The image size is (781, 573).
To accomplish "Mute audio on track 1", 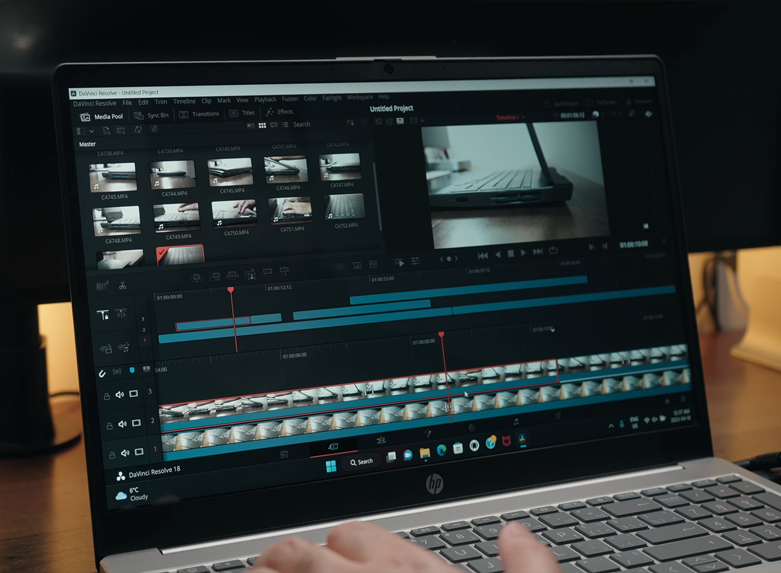I will pos(125,453).
